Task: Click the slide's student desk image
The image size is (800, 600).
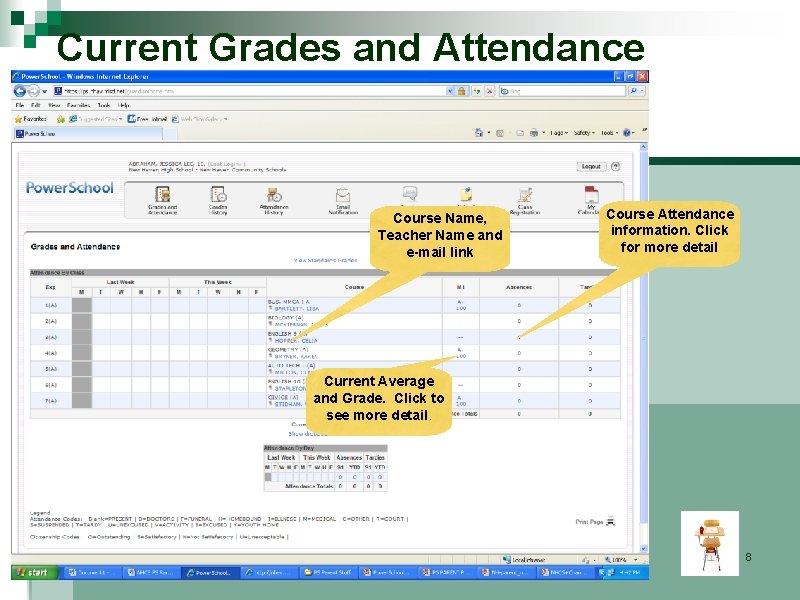Action: (710, 543)
